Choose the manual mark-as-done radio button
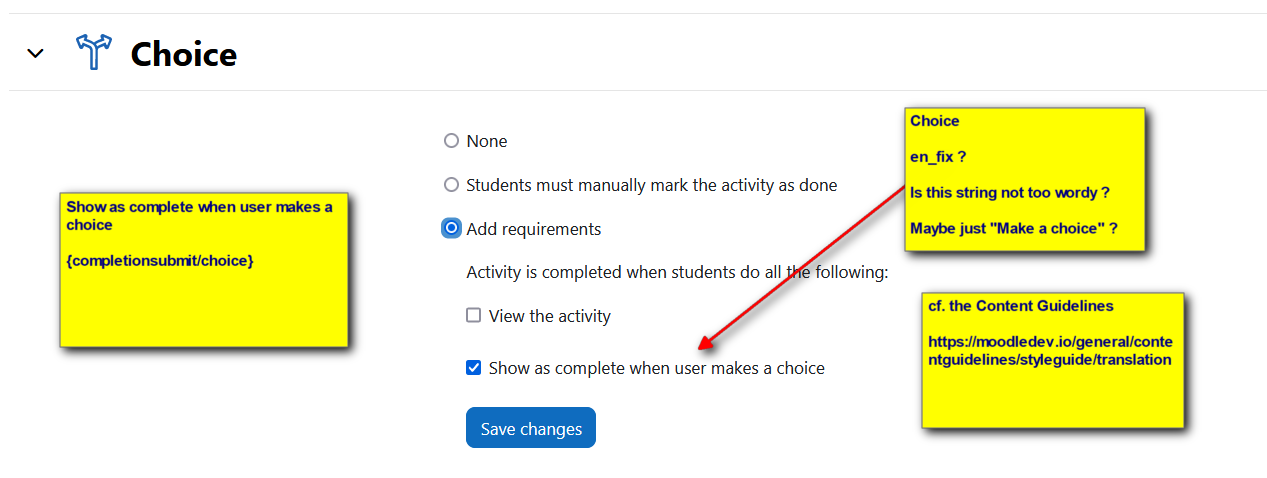 (x=451, y=185)
